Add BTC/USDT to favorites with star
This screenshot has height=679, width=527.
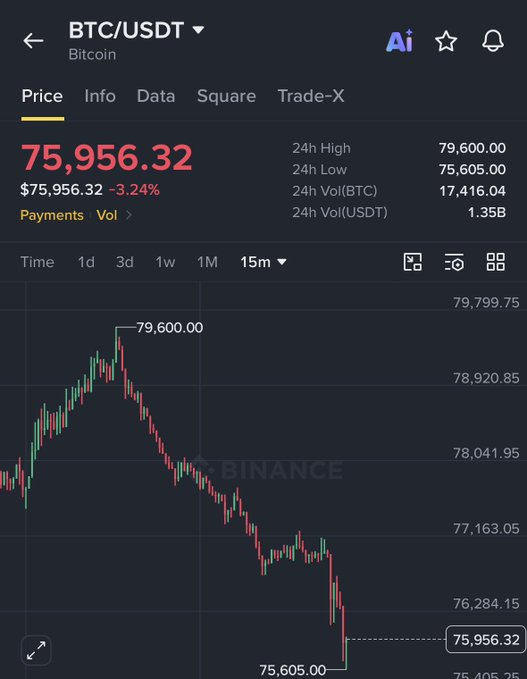446,41
